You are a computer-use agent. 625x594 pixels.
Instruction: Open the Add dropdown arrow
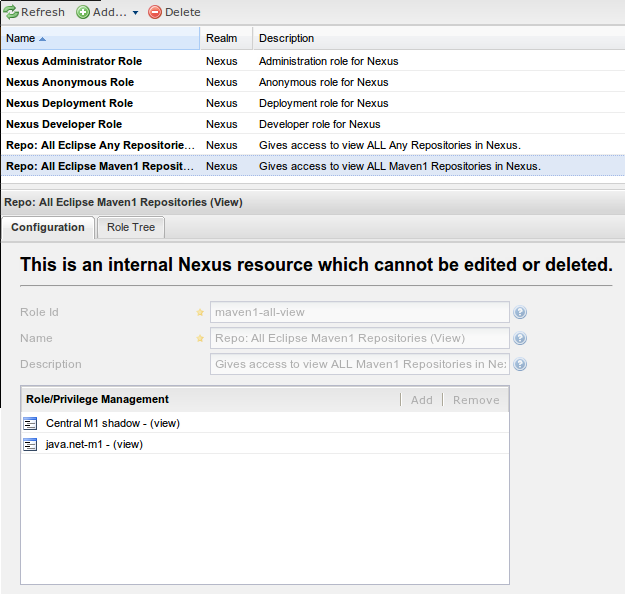(136, 13)
